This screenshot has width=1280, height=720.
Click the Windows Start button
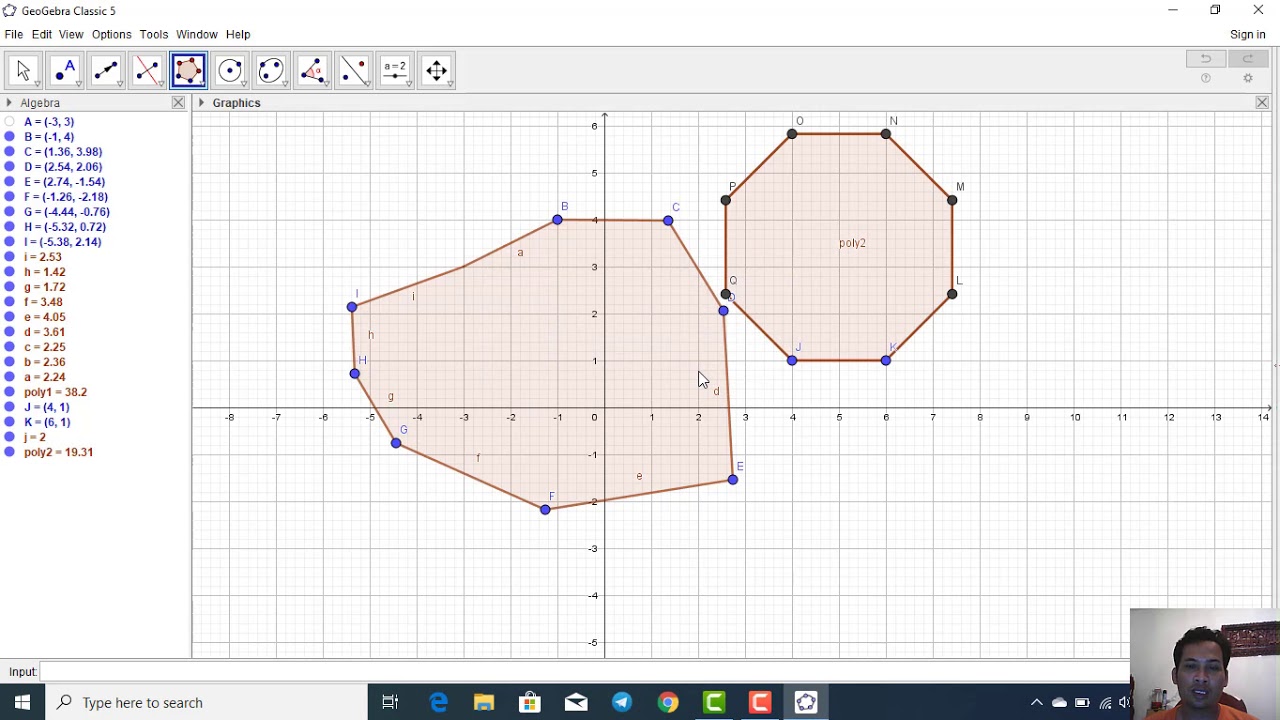[x=22, y=702]
